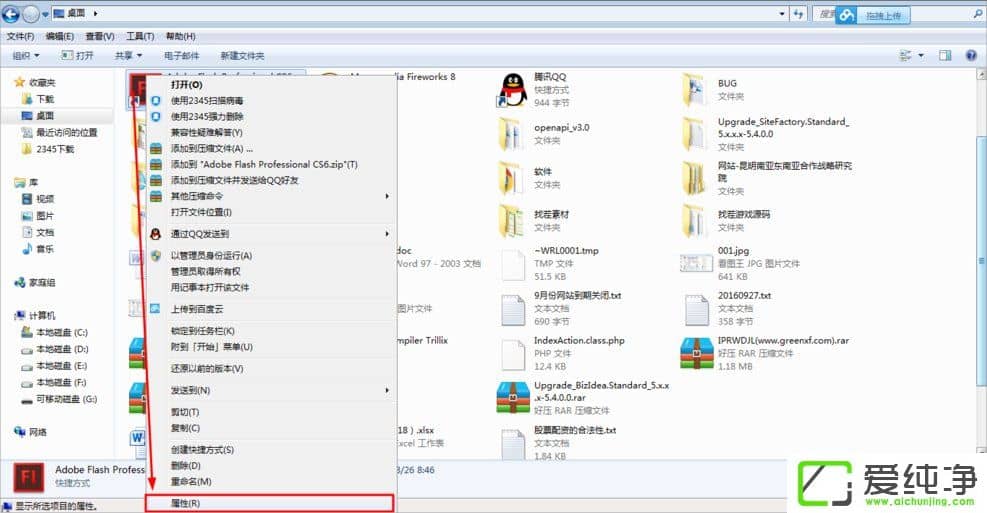Toggle the preview pane icon in toolbar
Image resolution: width=987 pixels, height=513 pixels.
point(946,56)
